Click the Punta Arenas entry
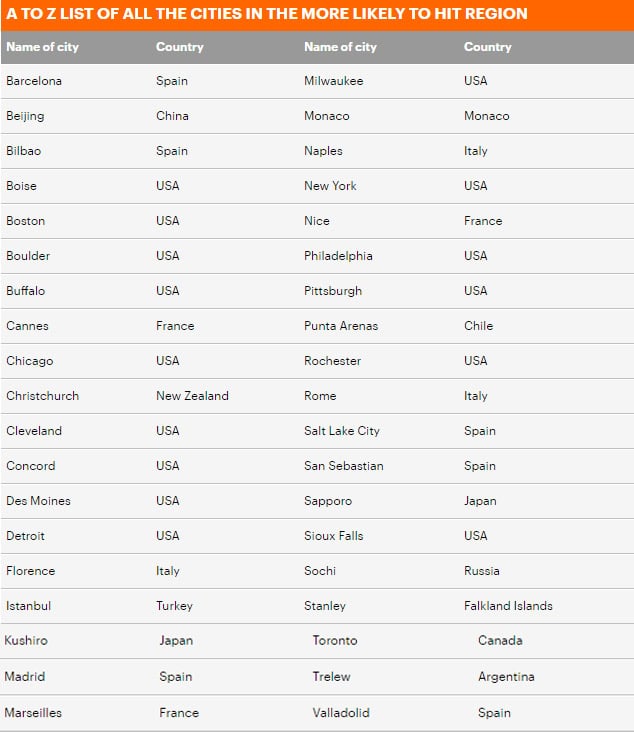 (x=341, y=326)
